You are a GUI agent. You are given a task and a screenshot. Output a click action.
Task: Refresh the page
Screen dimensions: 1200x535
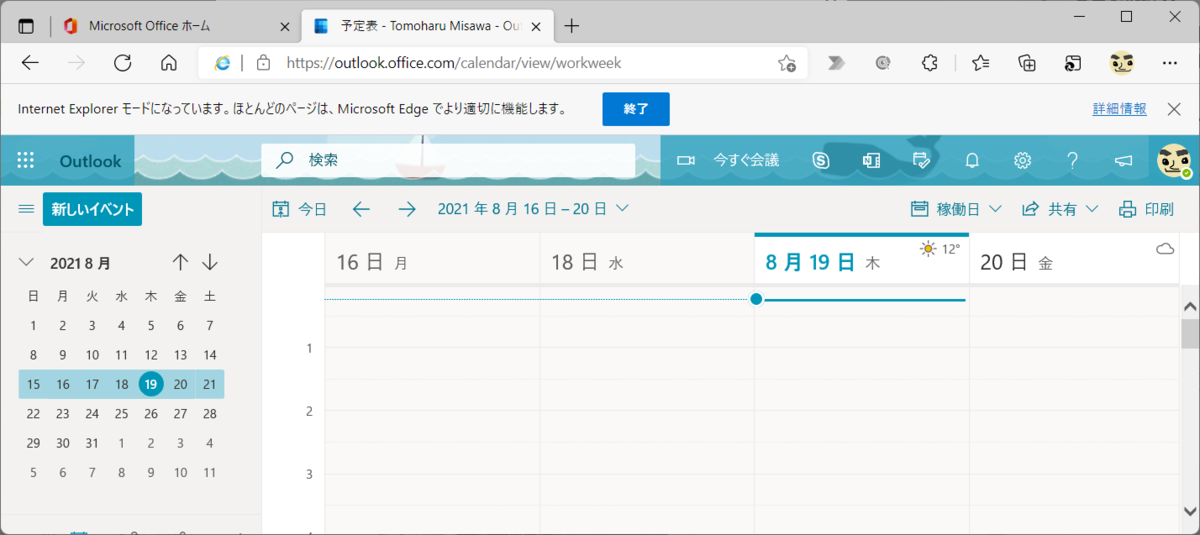coord(122,63)
